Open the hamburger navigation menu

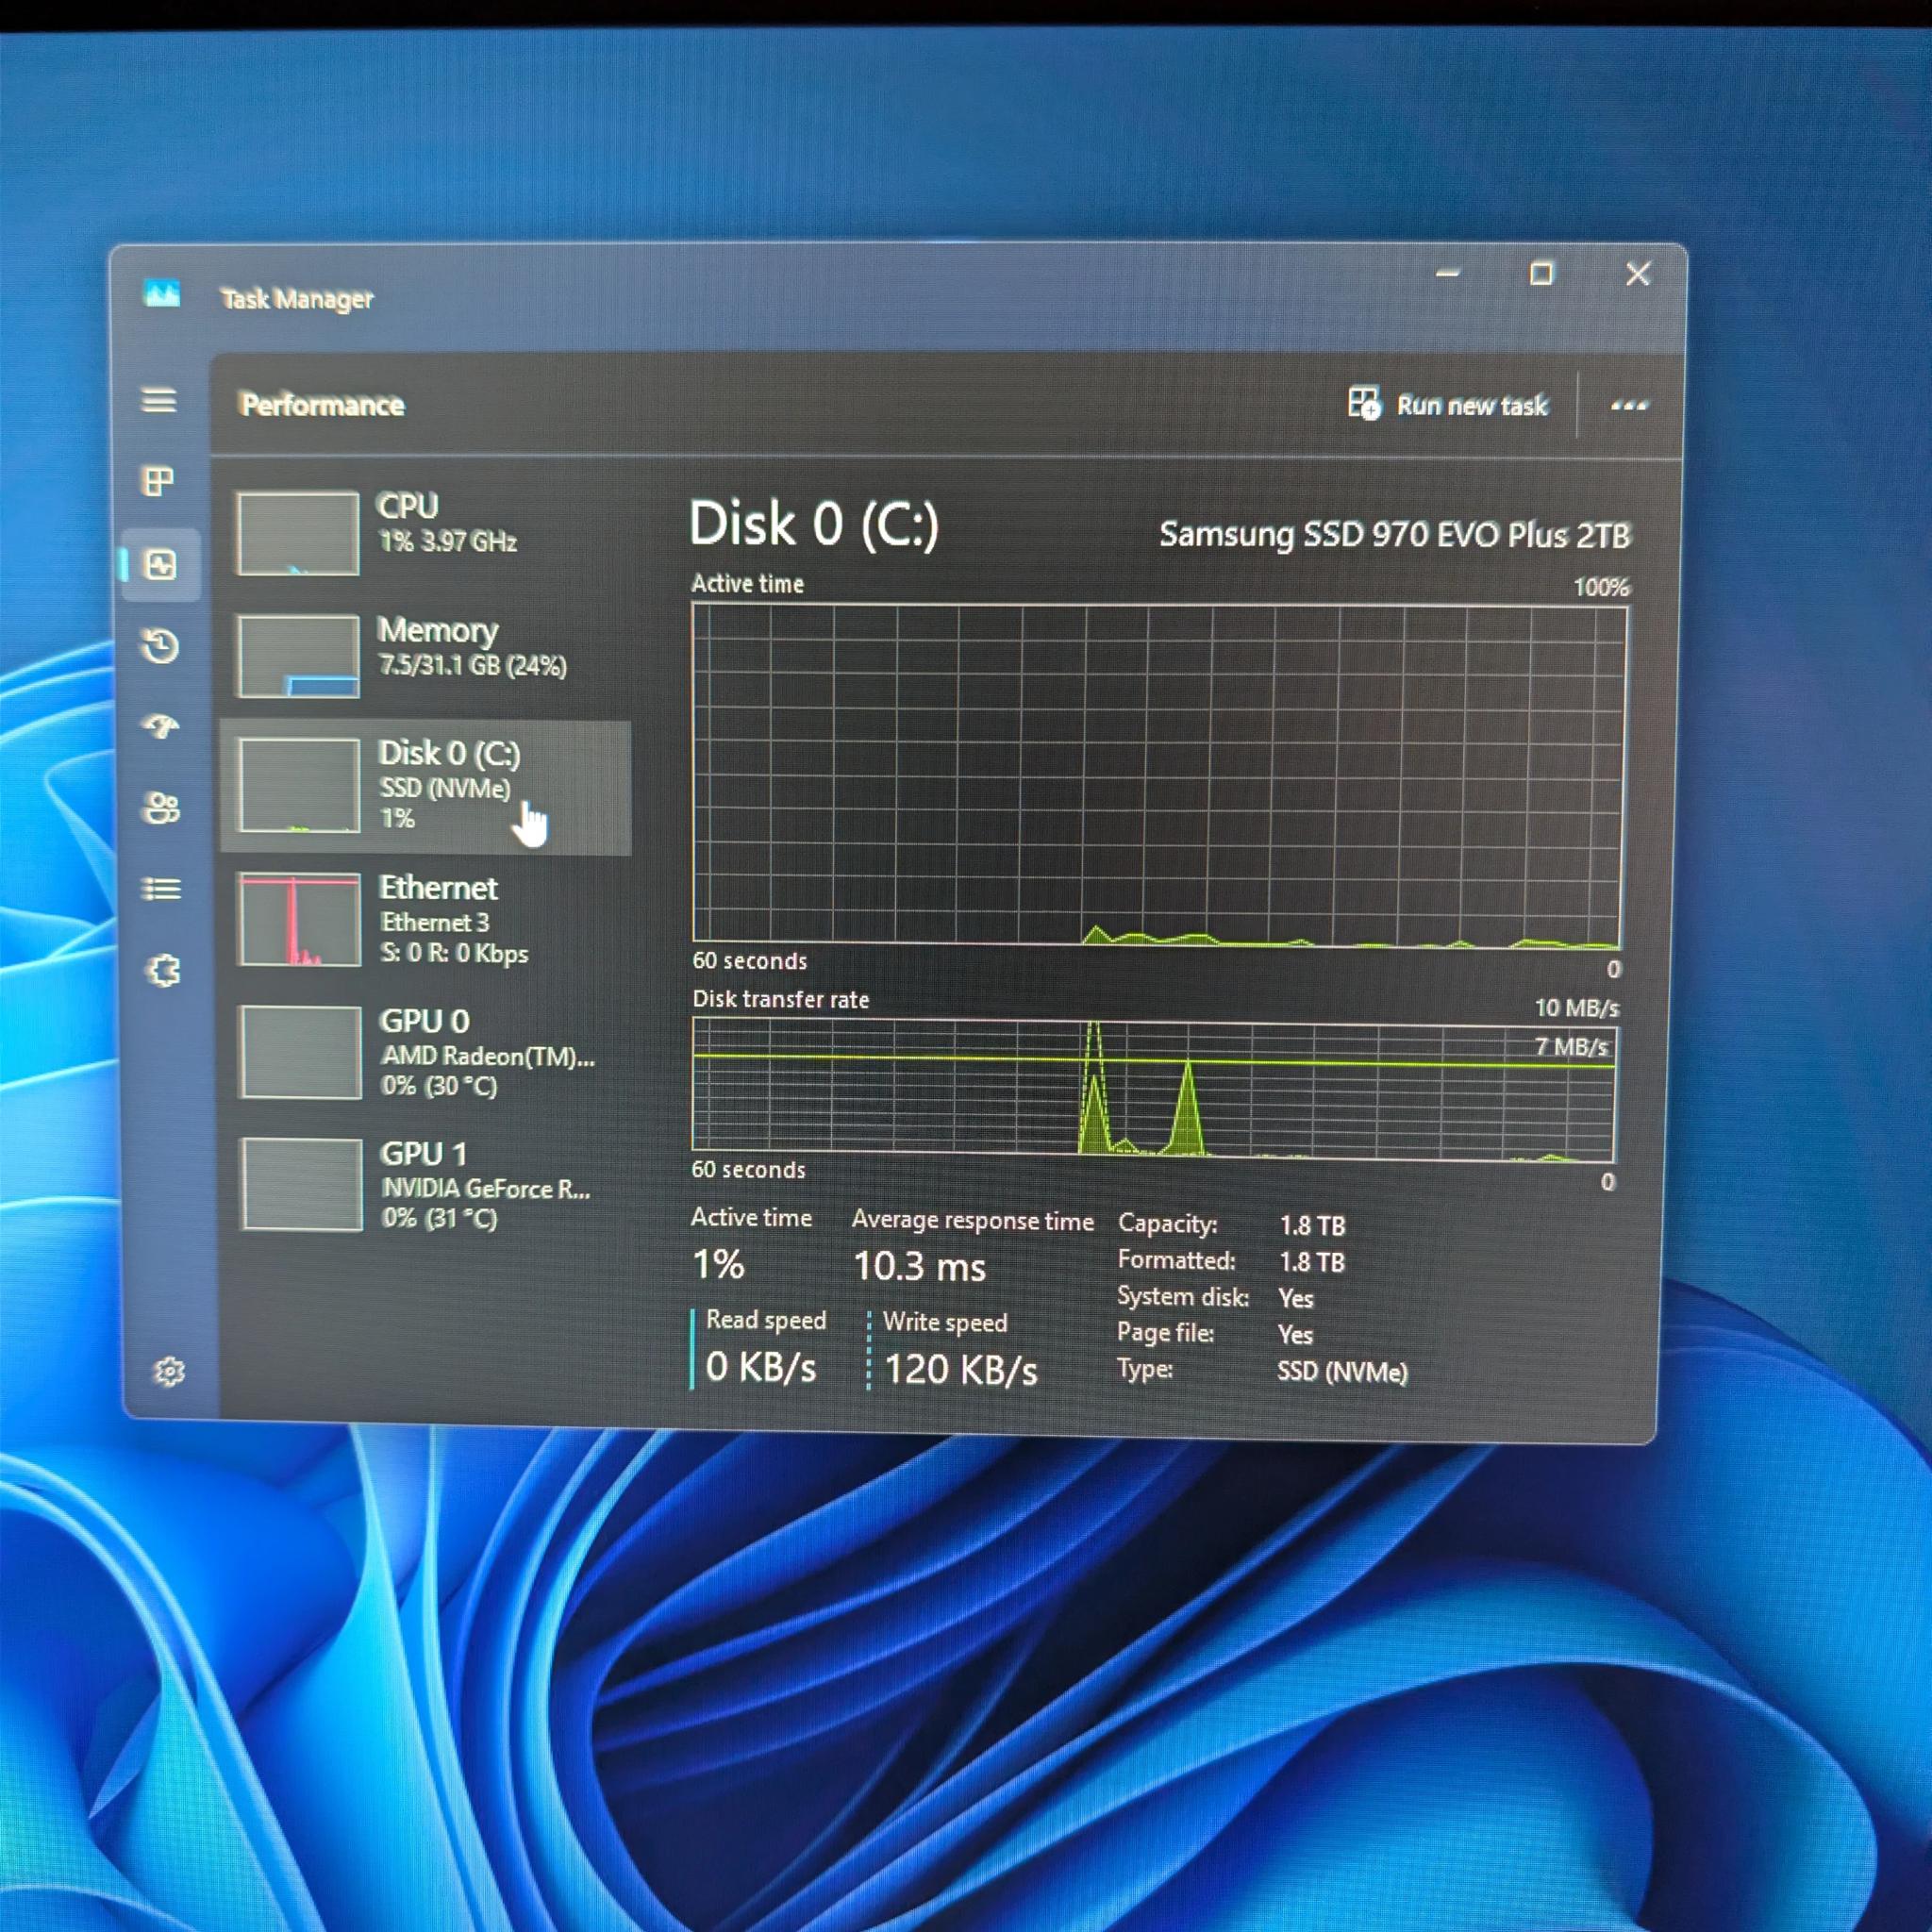pos(159,401)
